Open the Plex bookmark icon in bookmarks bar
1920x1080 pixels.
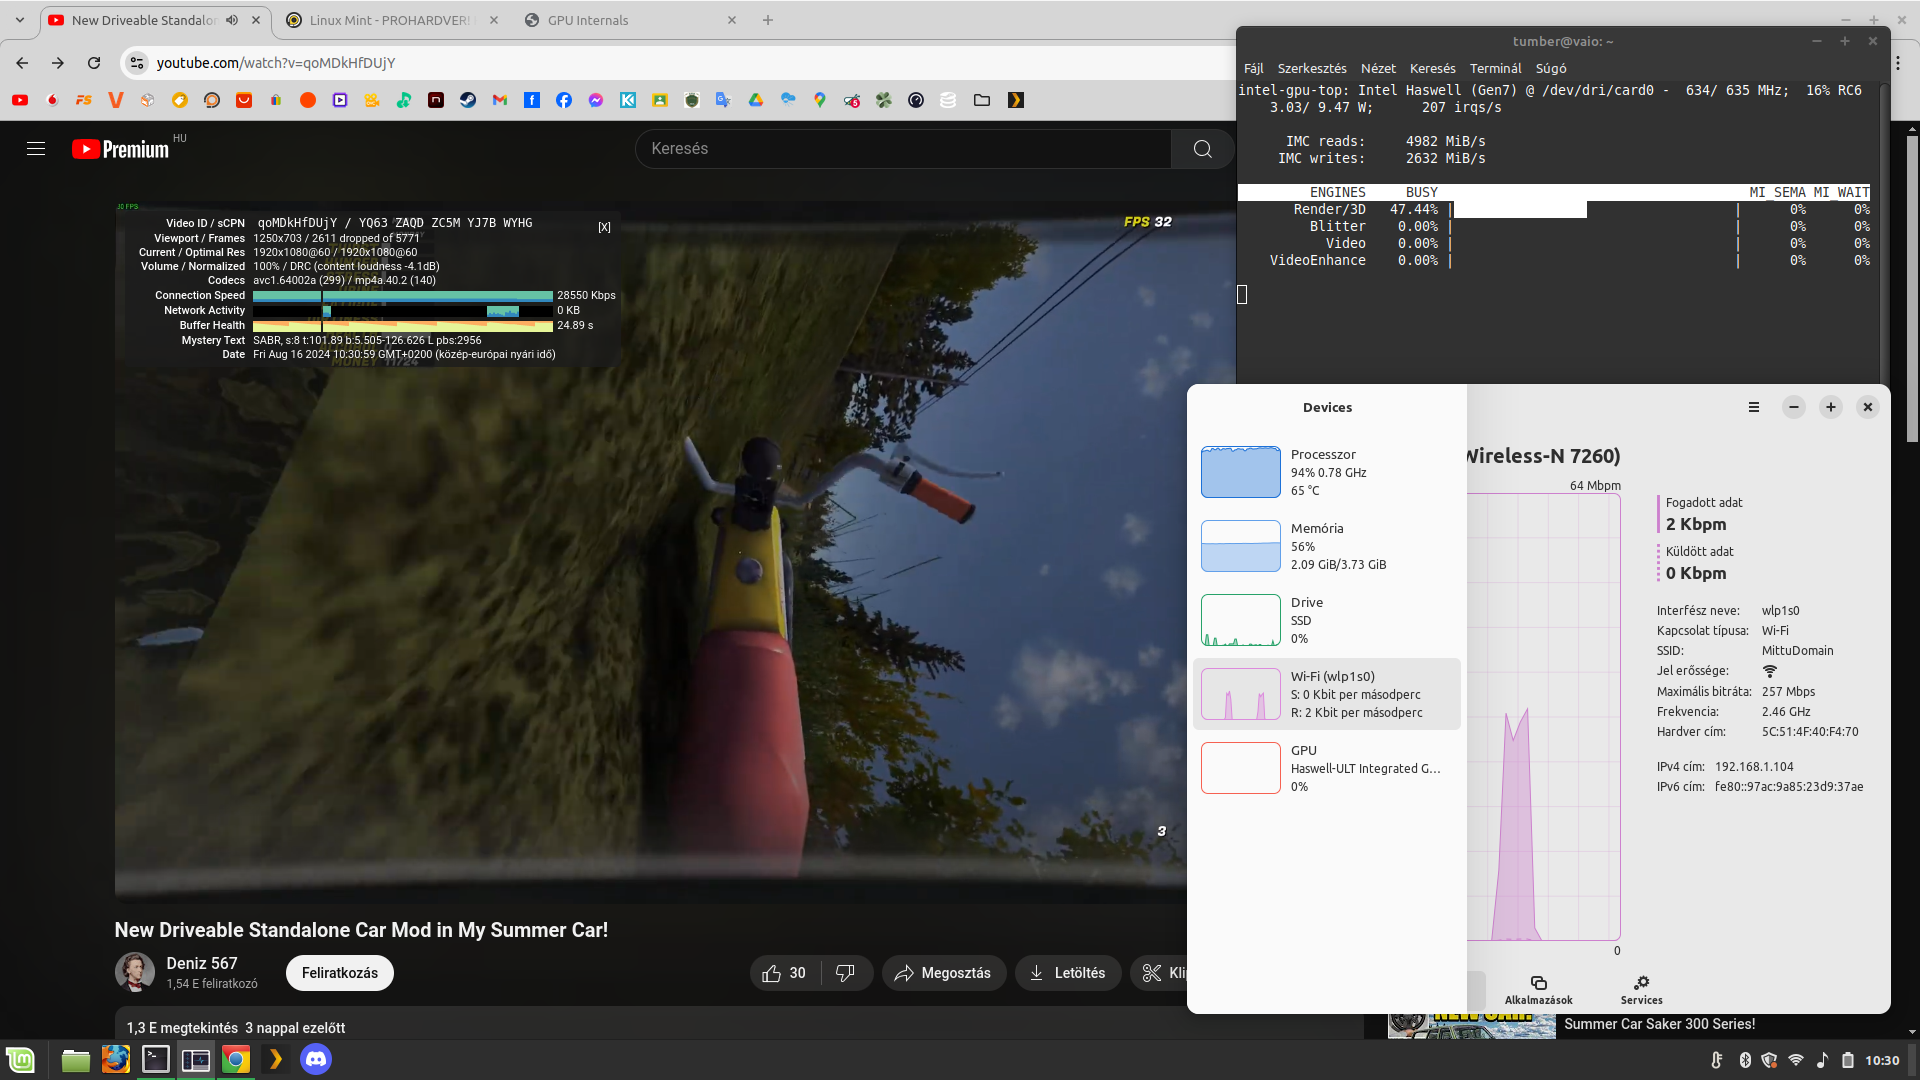(1016, 100)
